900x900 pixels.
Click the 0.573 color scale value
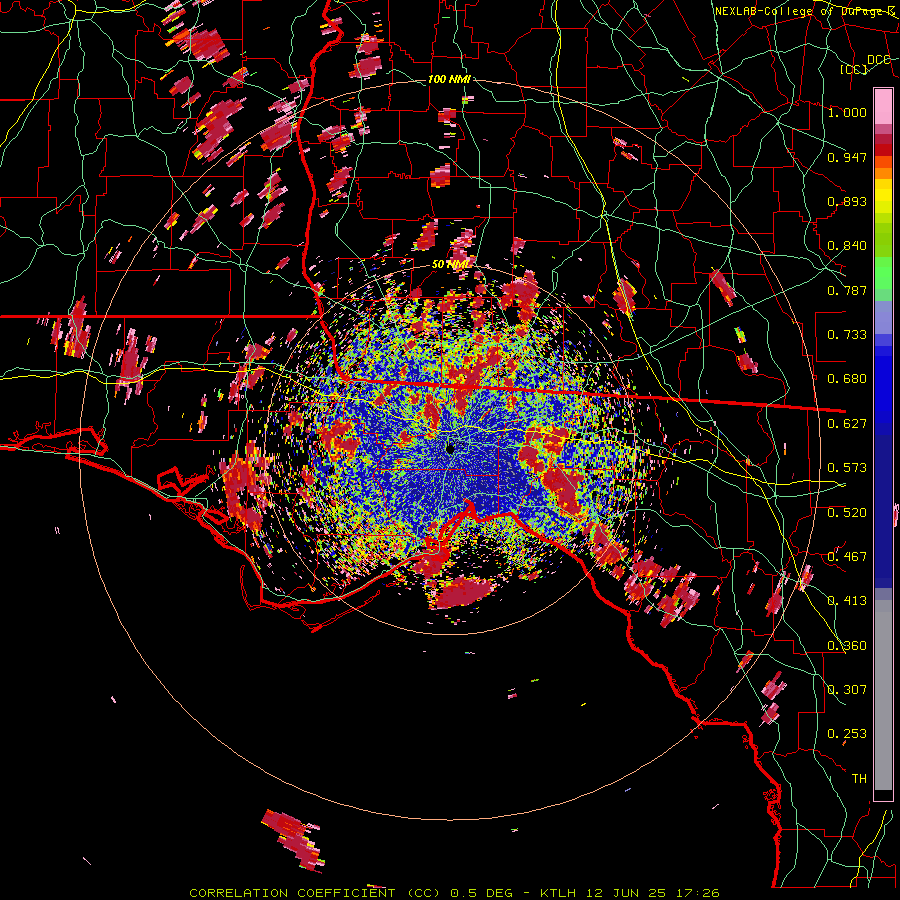pyautogui.click(x=847, y=468)
